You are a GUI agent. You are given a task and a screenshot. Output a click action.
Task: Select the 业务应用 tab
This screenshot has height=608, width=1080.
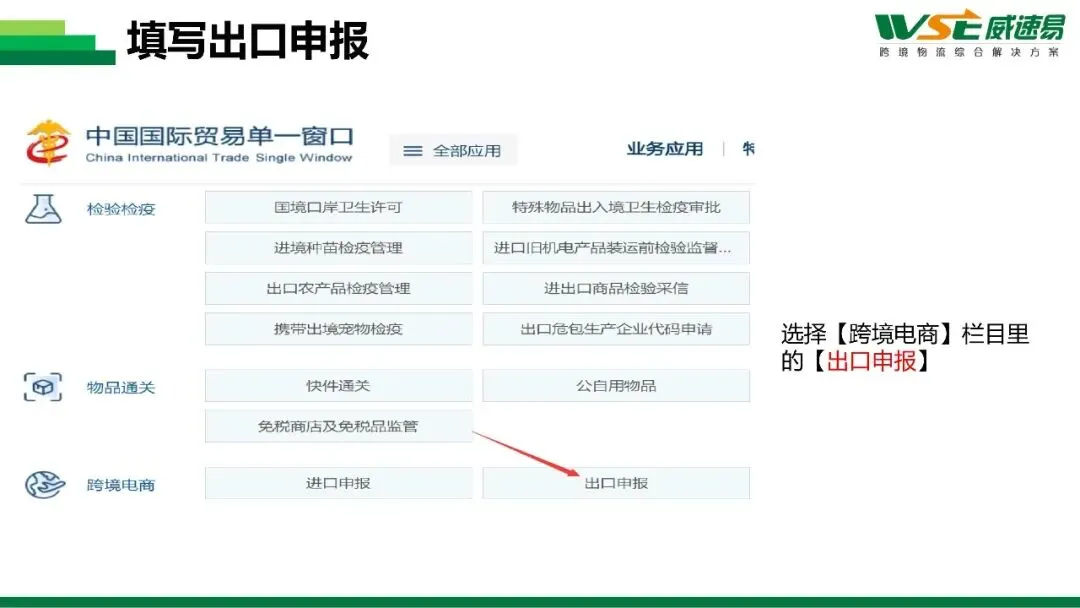point(665,149)
